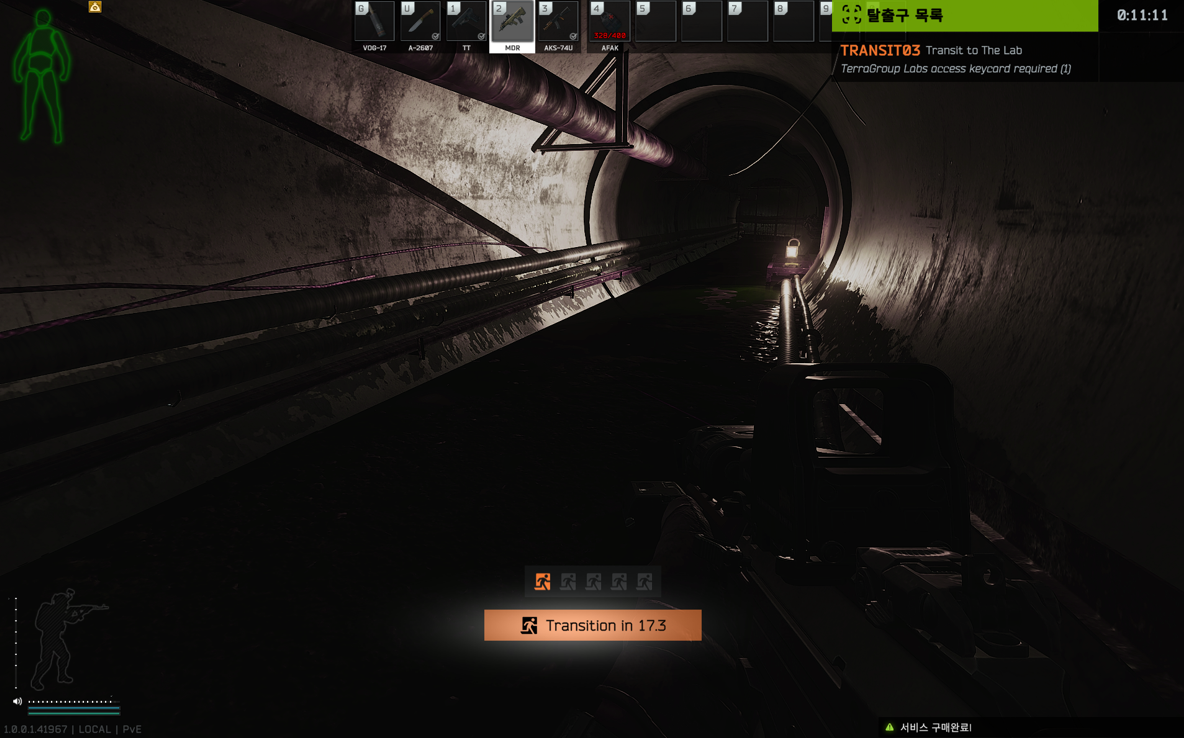Click the raid timer 0:11:11
The height and width of the screenshot is (738, 1184).
click(x=1142, y=15)
